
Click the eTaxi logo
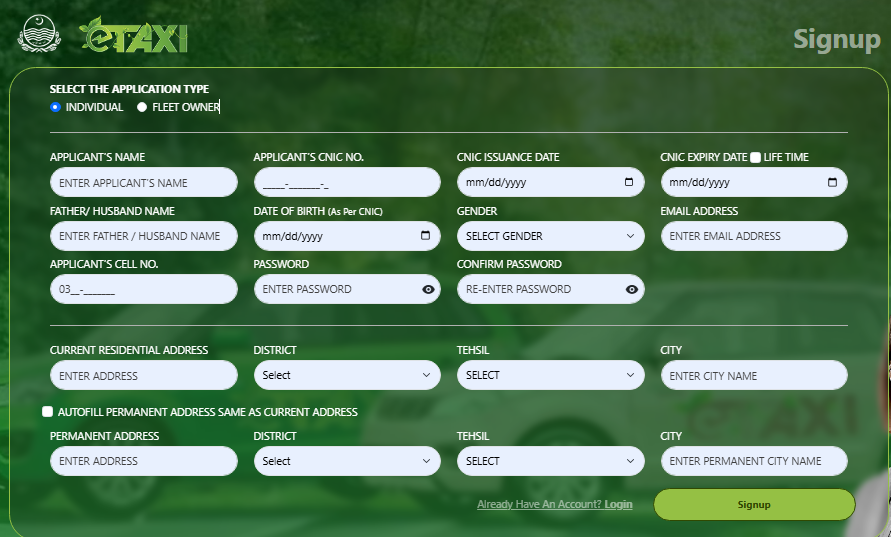pyautogui.click(x=134, y=35)
